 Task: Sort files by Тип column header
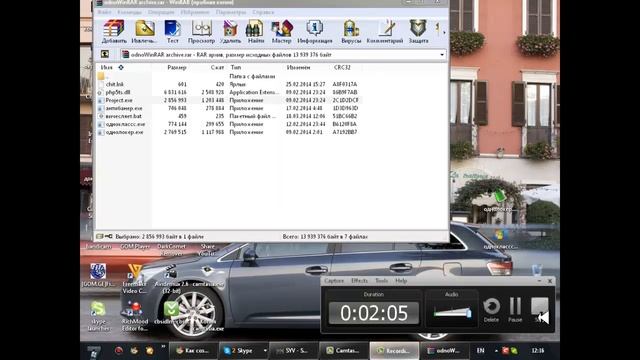[x=236, y=67]
